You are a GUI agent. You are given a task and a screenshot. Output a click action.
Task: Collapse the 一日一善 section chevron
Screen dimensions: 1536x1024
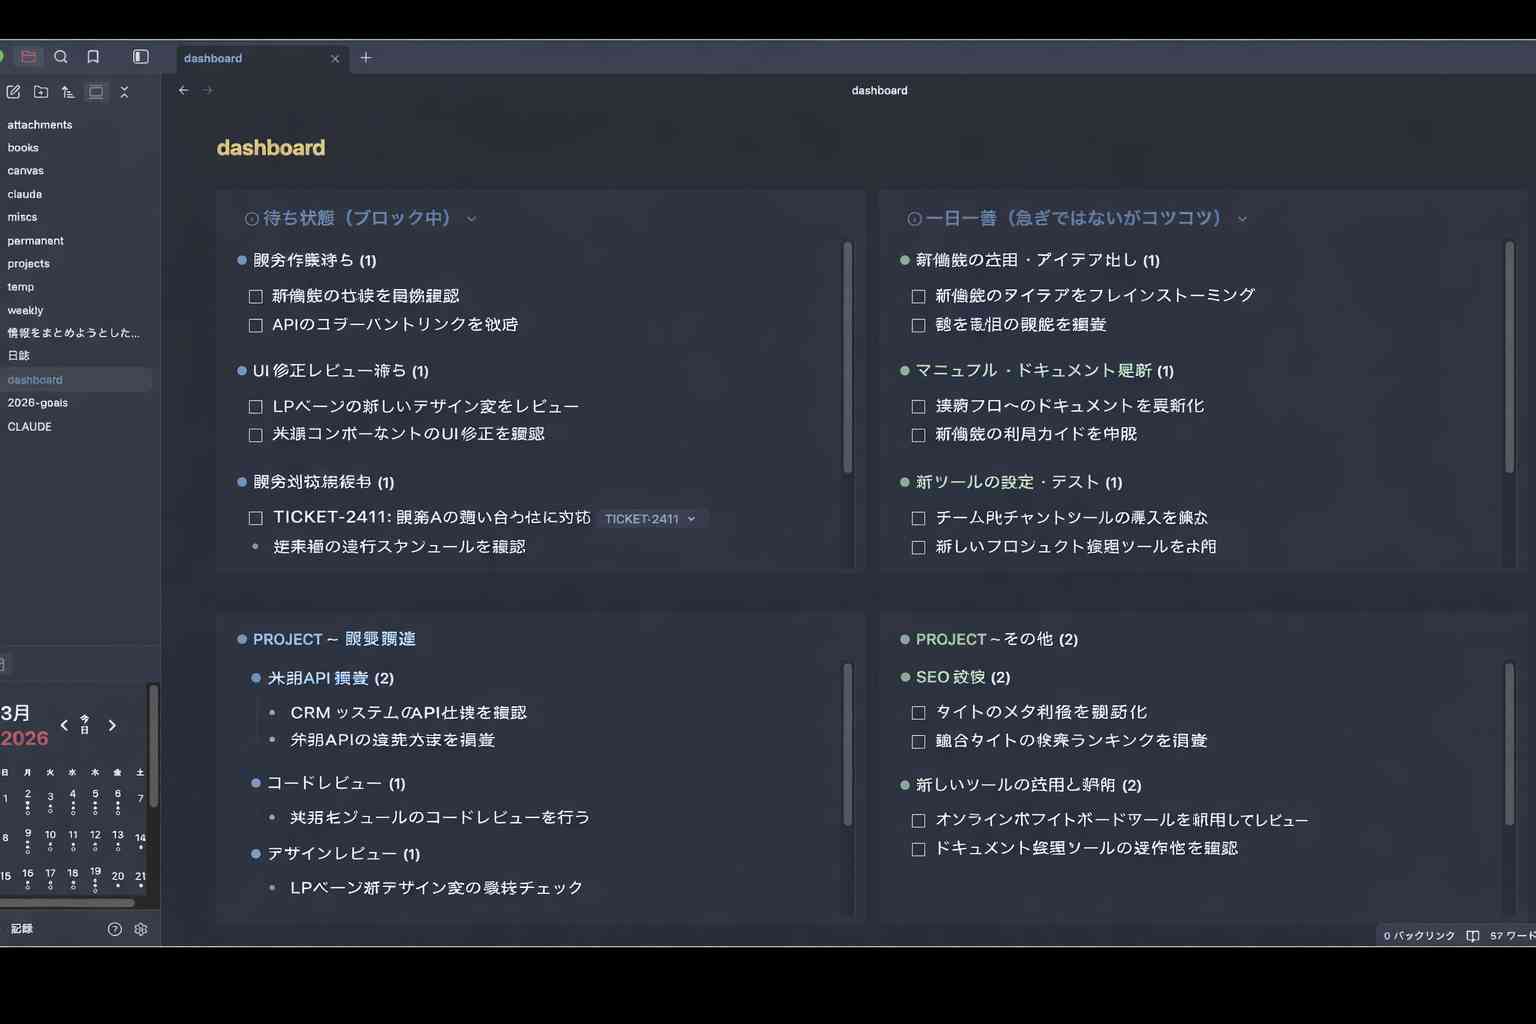click(x=1242, y=218)
